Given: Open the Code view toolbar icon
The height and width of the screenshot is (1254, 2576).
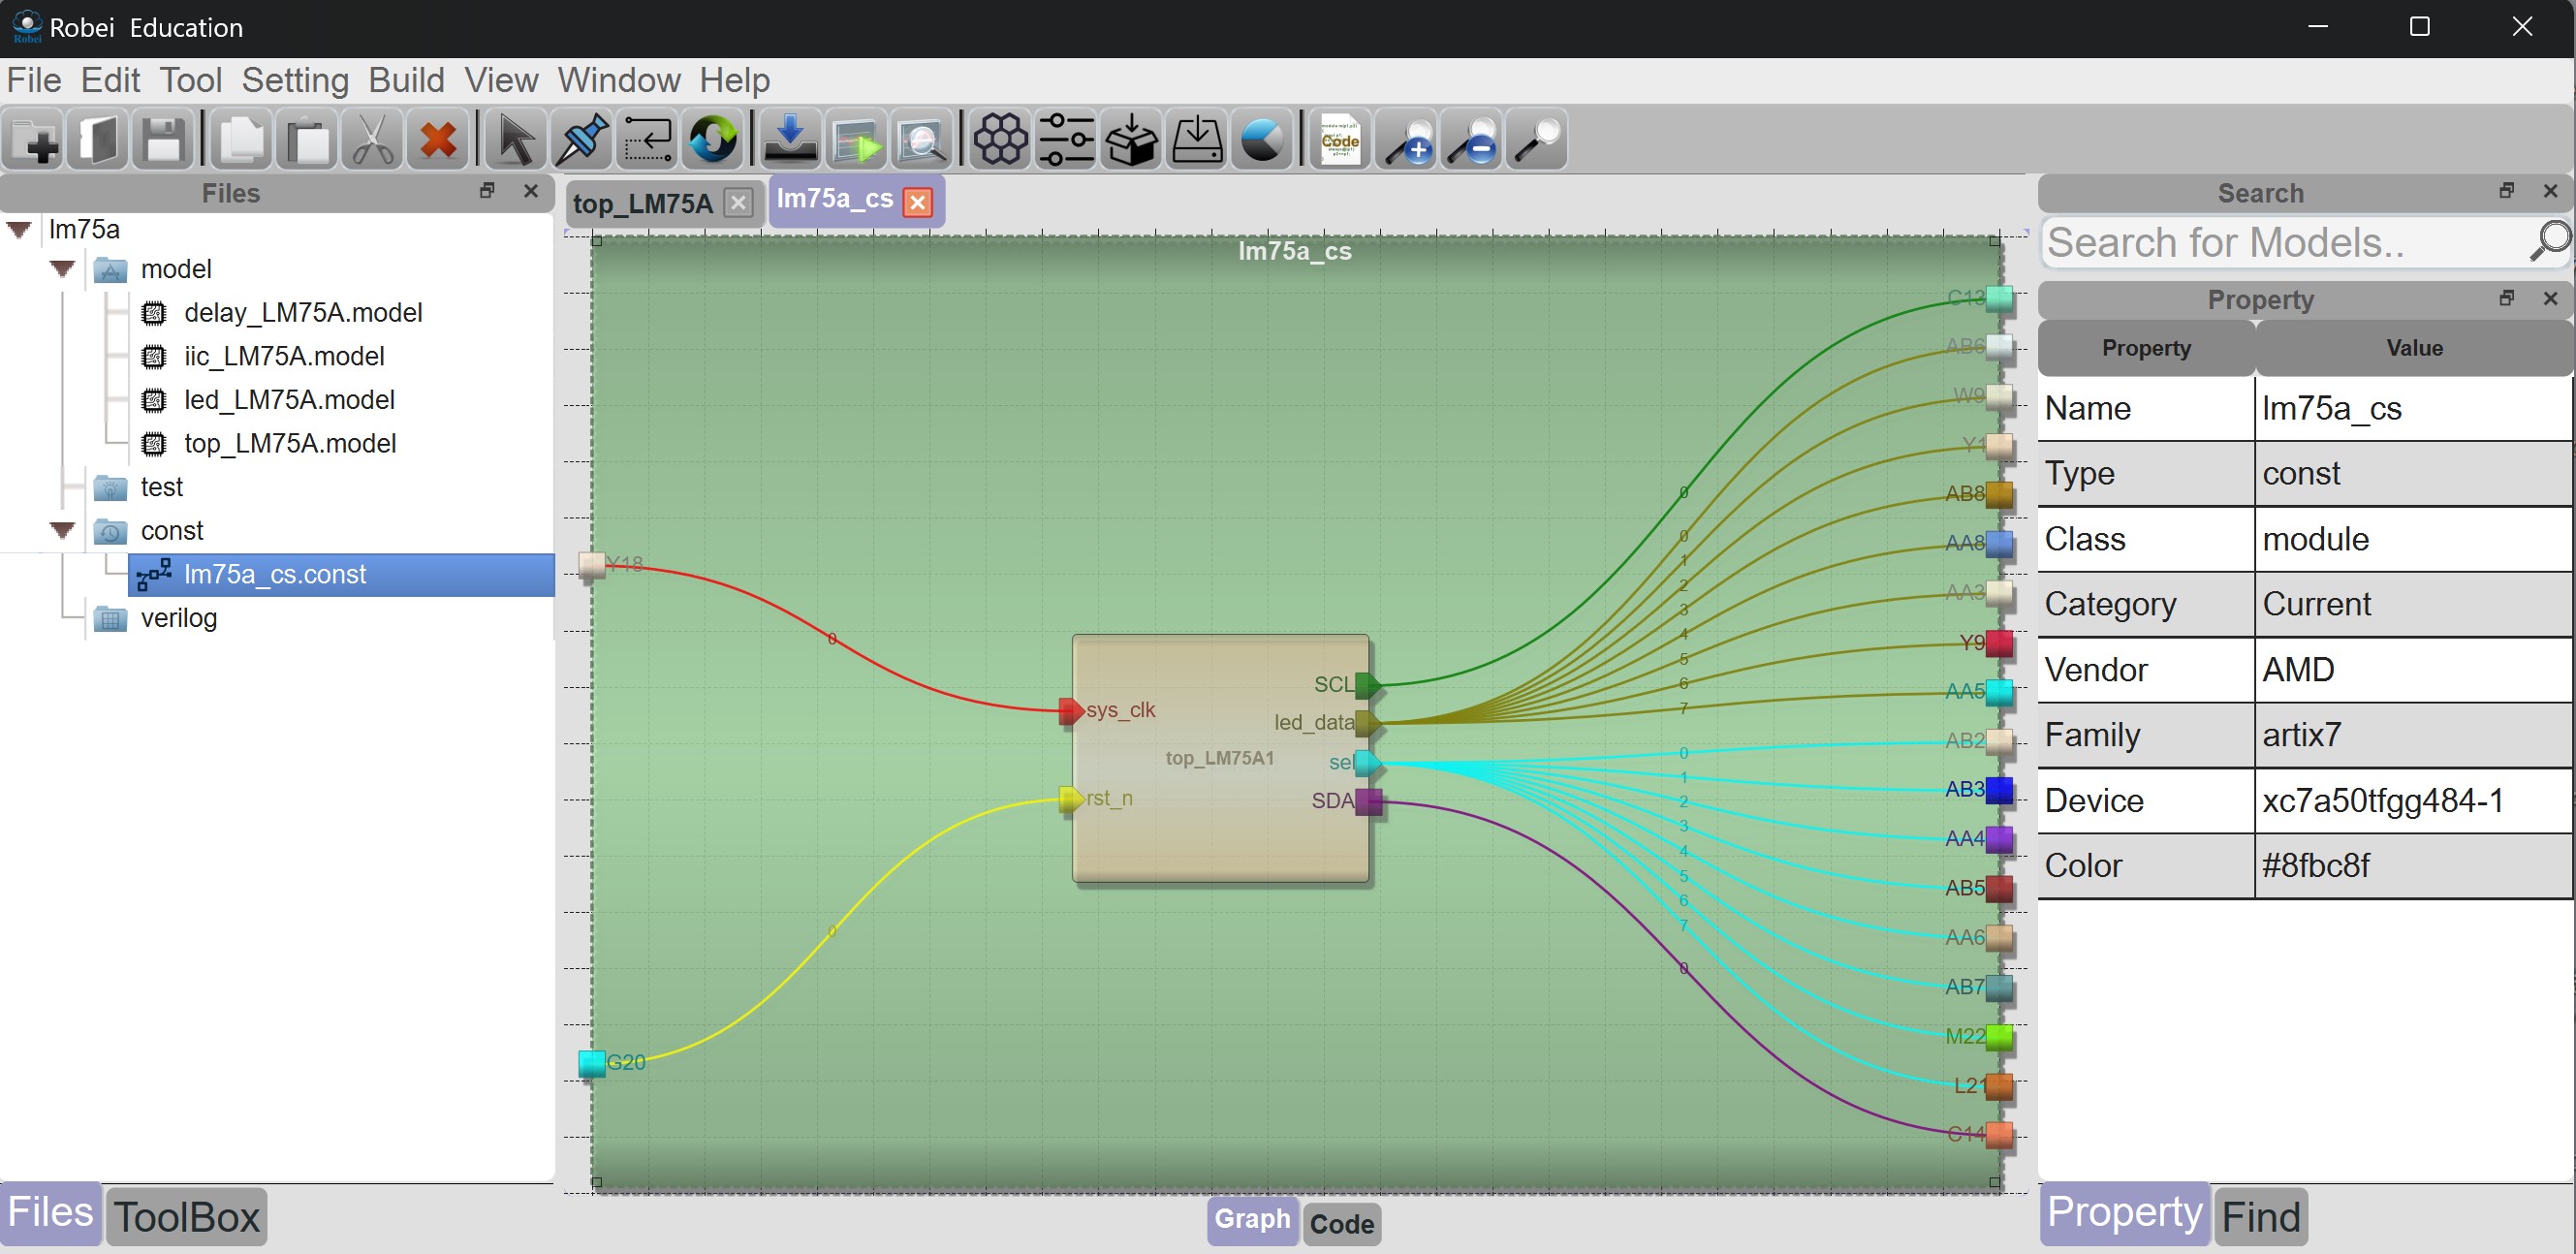Looking at the screenshot, I should point(1340,140).
